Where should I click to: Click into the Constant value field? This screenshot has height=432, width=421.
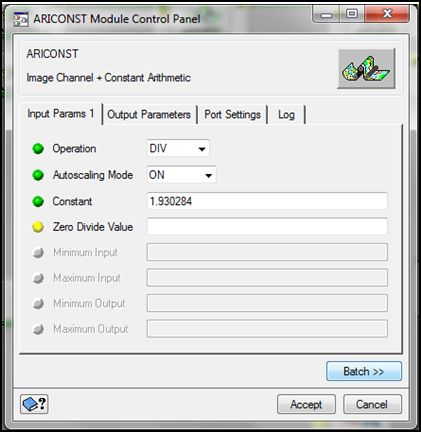click(x=267, y=201)
